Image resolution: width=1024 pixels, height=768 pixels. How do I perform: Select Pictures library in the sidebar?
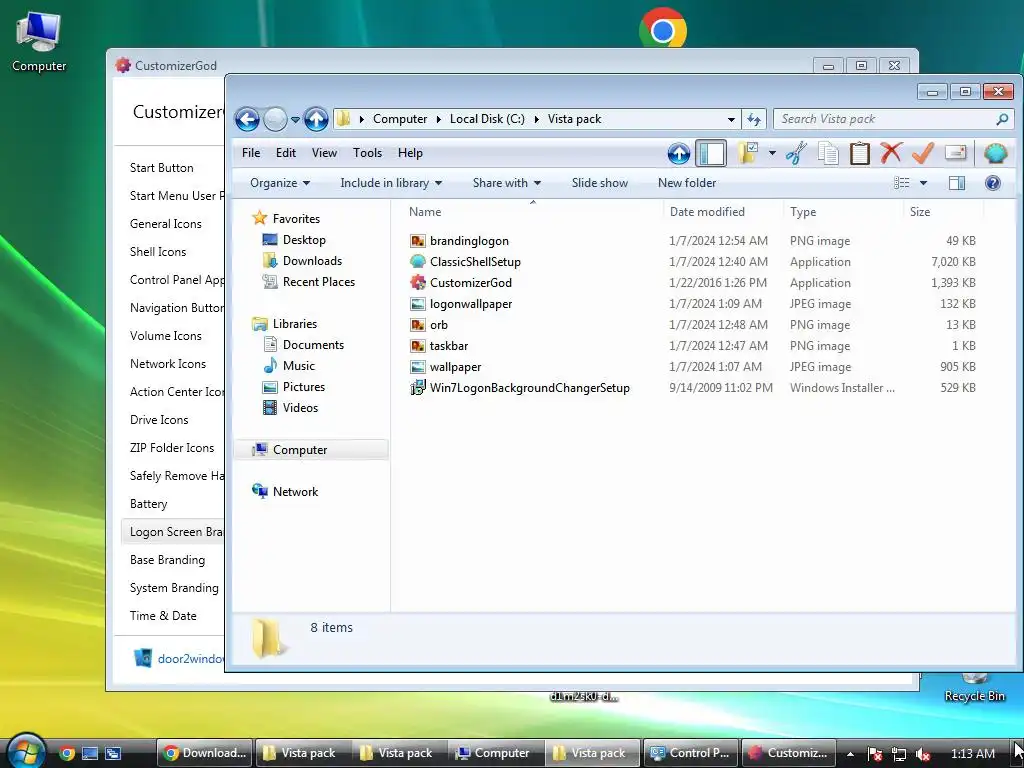[x=304, y=387]
